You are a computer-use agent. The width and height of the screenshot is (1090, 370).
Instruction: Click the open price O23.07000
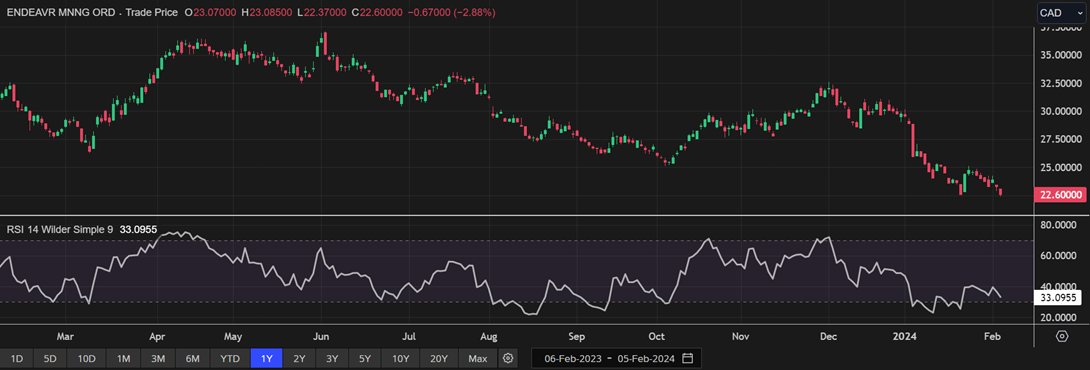[211, 13]
